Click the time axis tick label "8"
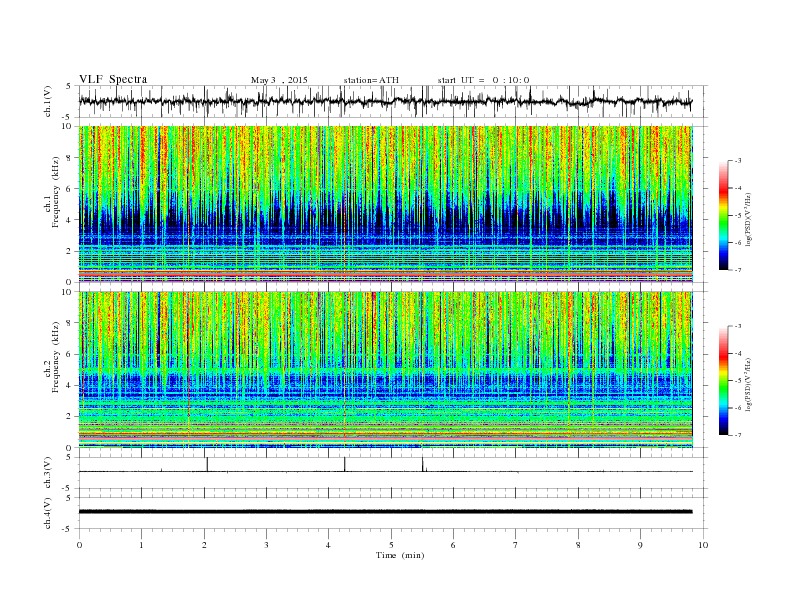 pos(578,545)
